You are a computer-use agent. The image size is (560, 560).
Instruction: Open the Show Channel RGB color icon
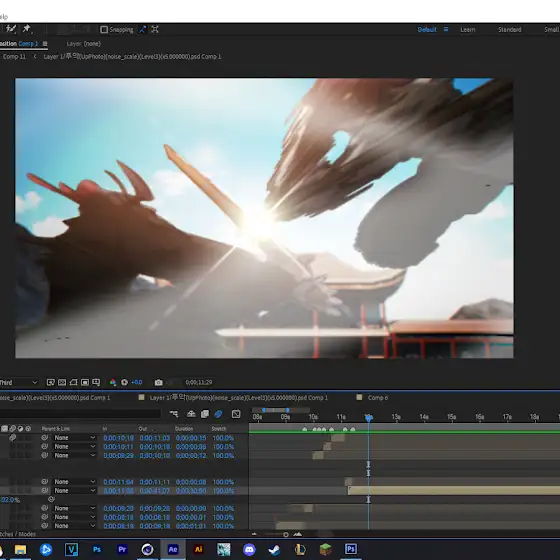(x=113, y=382)
